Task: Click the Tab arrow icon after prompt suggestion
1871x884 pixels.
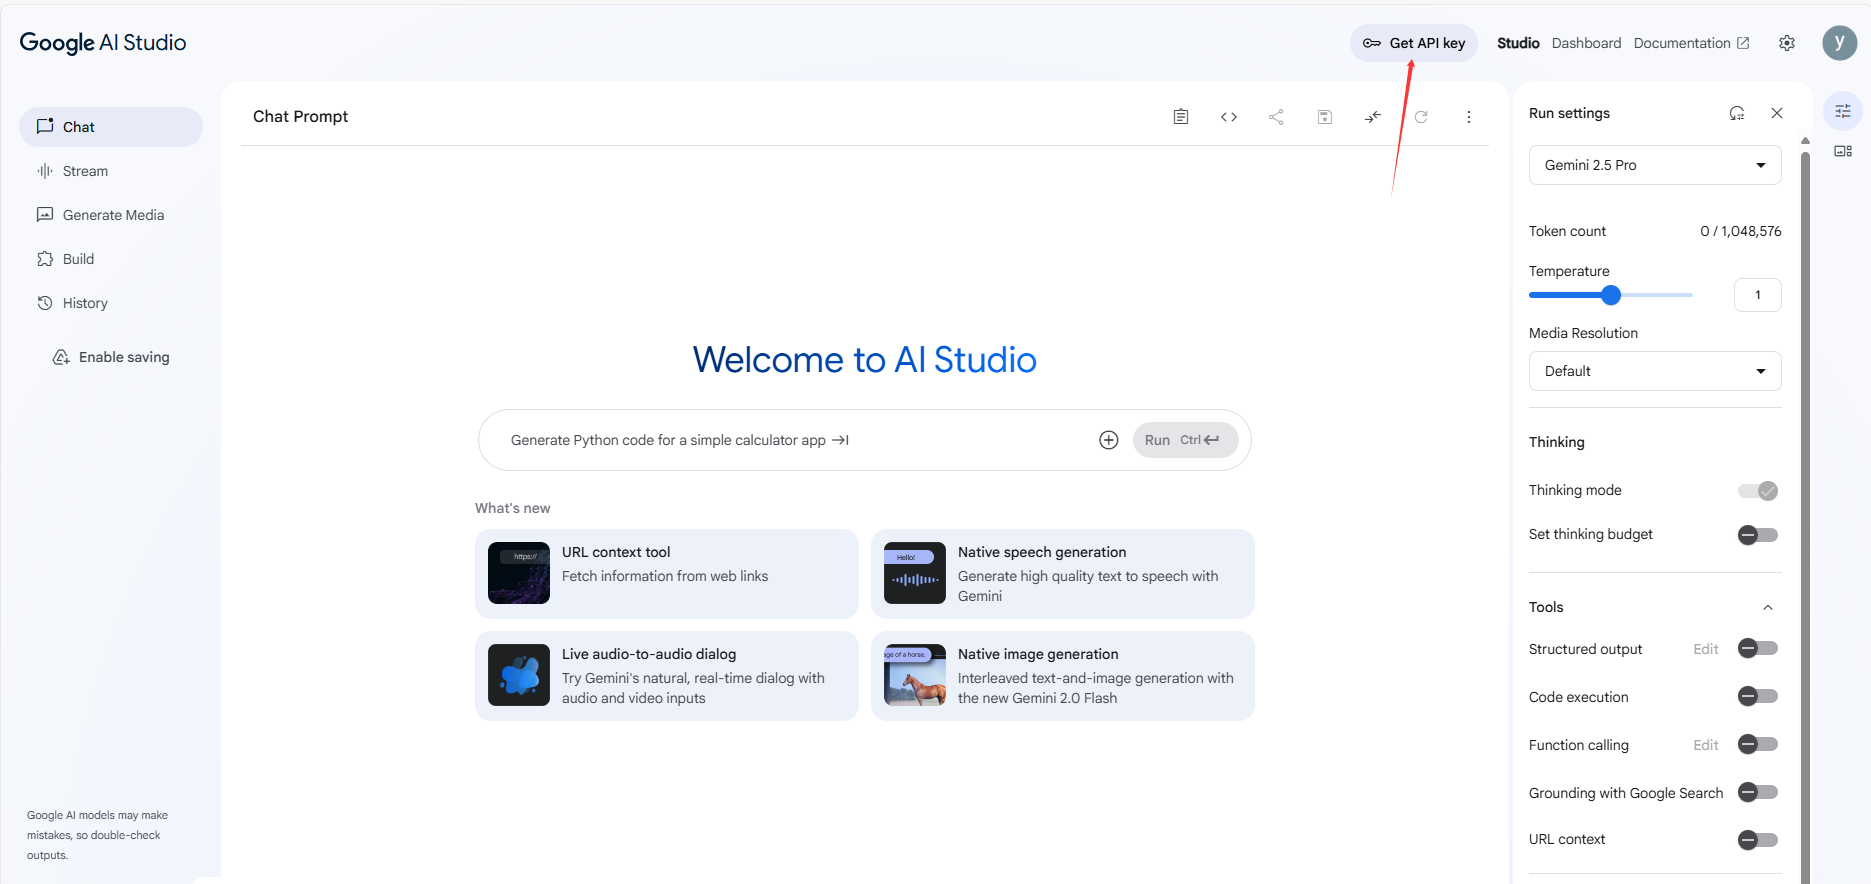Action: (x=840, y=440)
